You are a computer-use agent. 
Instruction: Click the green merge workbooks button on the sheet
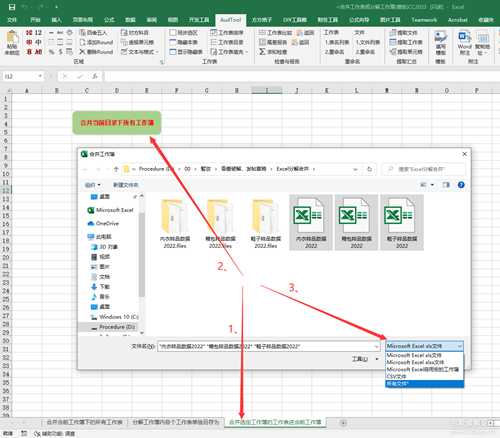[x=117, y=123]
